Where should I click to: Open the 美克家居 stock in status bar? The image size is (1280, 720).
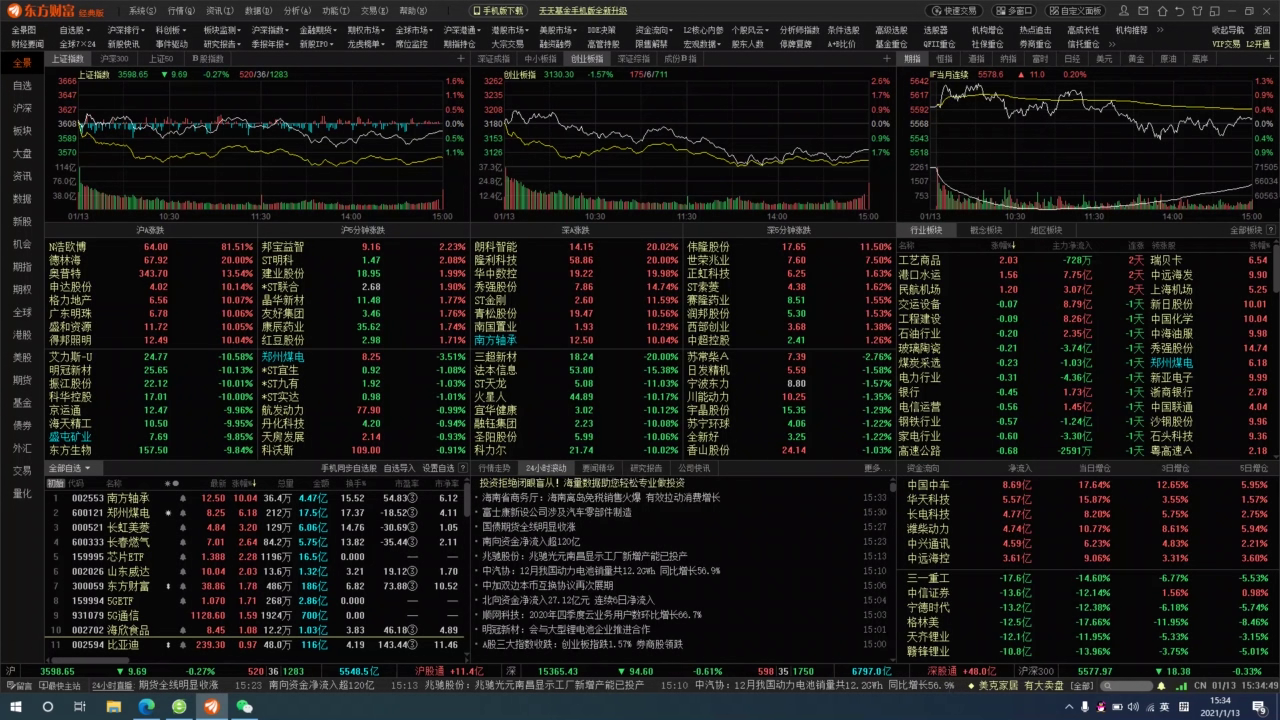[997, 686]
